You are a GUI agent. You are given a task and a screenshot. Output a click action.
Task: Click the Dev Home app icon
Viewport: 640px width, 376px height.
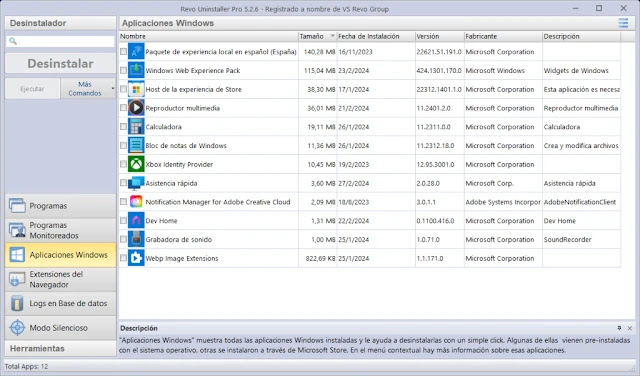[136, 221]
